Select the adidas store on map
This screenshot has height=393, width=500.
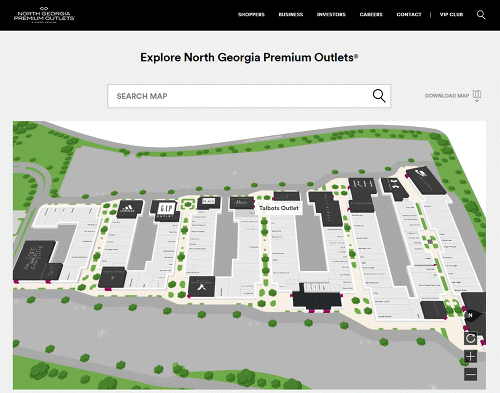[130, 209]
